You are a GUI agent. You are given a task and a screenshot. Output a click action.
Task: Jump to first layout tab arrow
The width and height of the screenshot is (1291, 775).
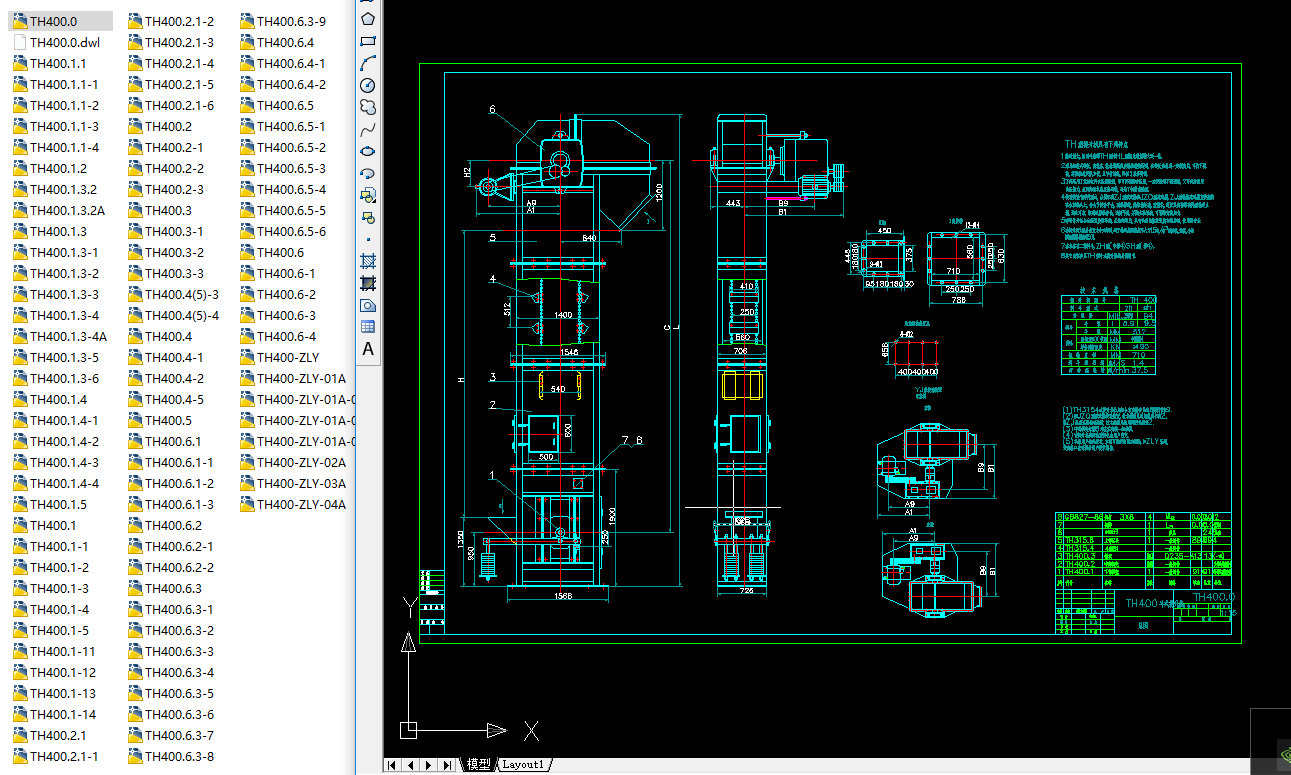392,765
